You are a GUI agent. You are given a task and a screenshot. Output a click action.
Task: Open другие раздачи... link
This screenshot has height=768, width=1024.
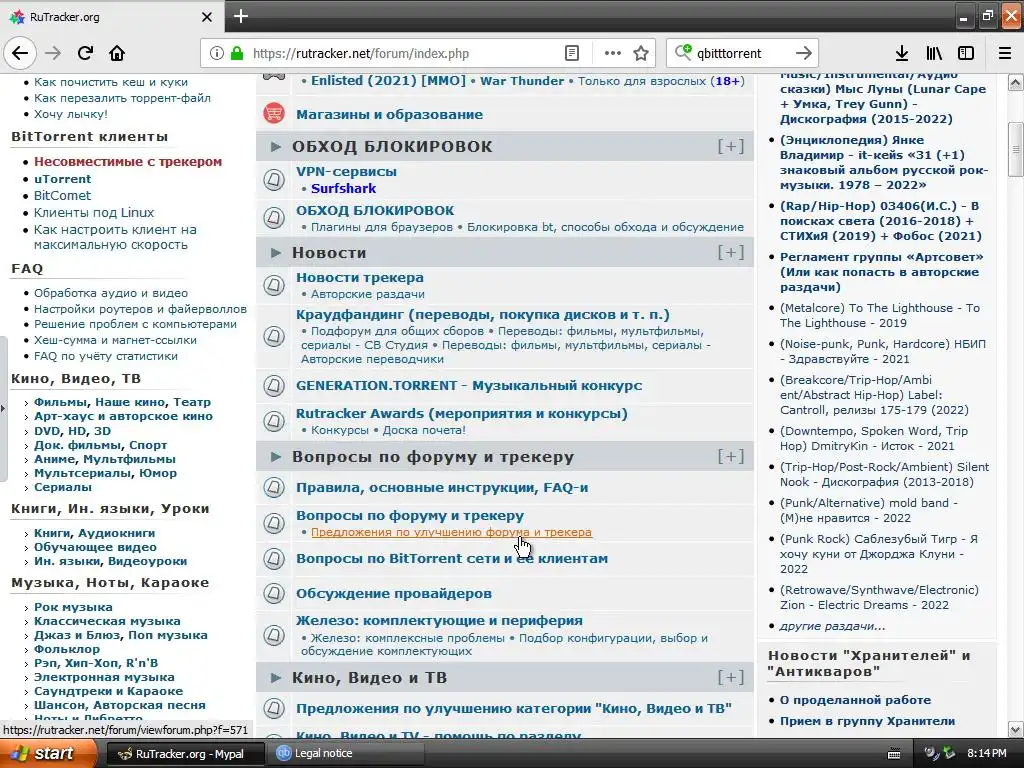pyautogui.click(x=833, y=626)
